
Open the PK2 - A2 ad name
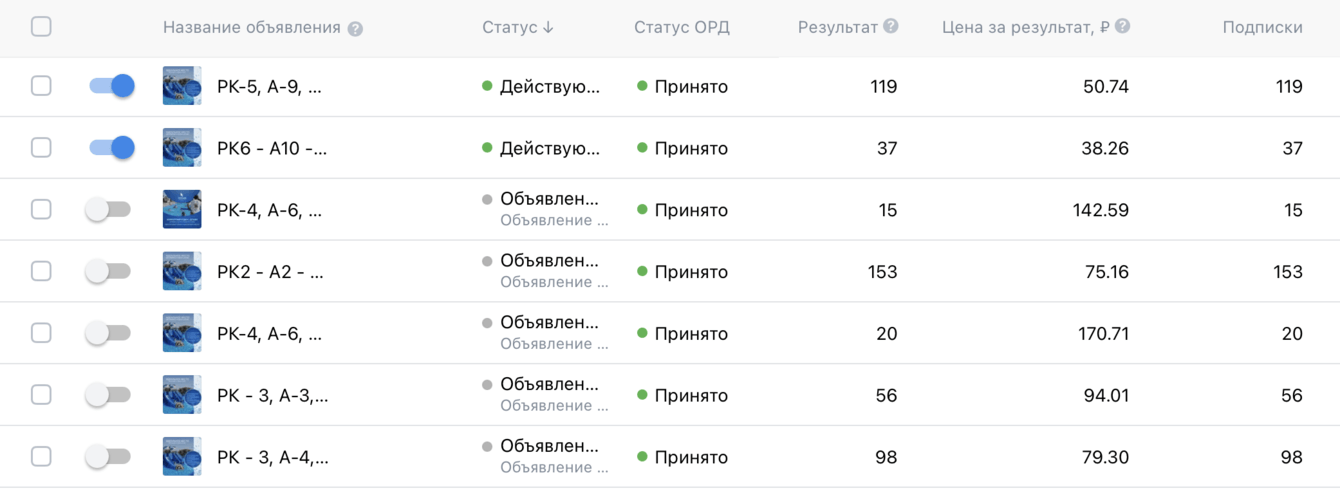coord(270,272)
